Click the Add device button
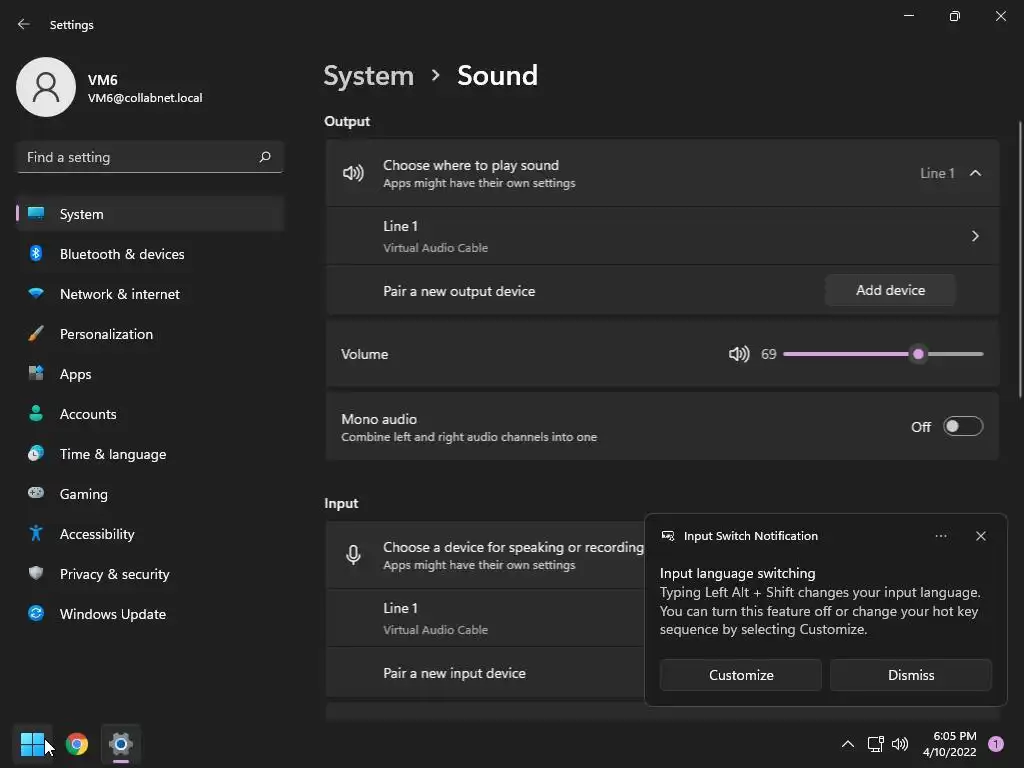 pyautogui.click(x=890, y=290)
